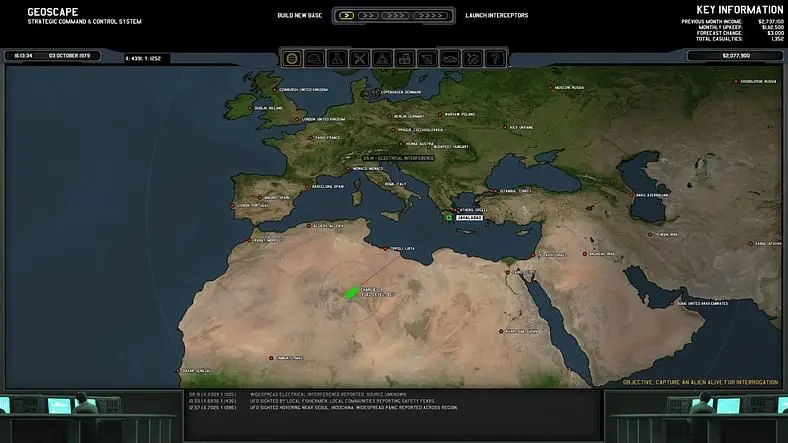Click the Lisbon Portugal city marker
The image size is (788, 443).
coord(233,205)
